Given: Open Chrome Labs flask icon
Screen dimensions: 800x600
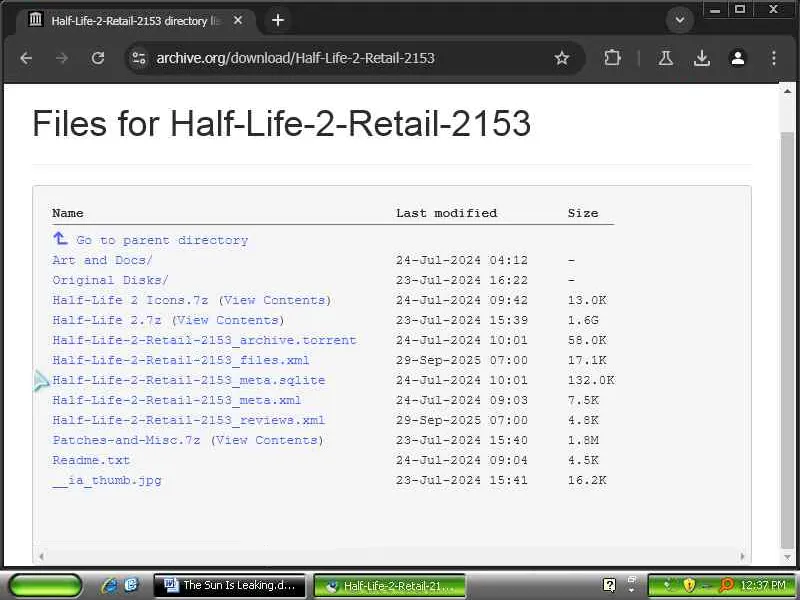Looking at the screenshot, I should tap(665, 58).
